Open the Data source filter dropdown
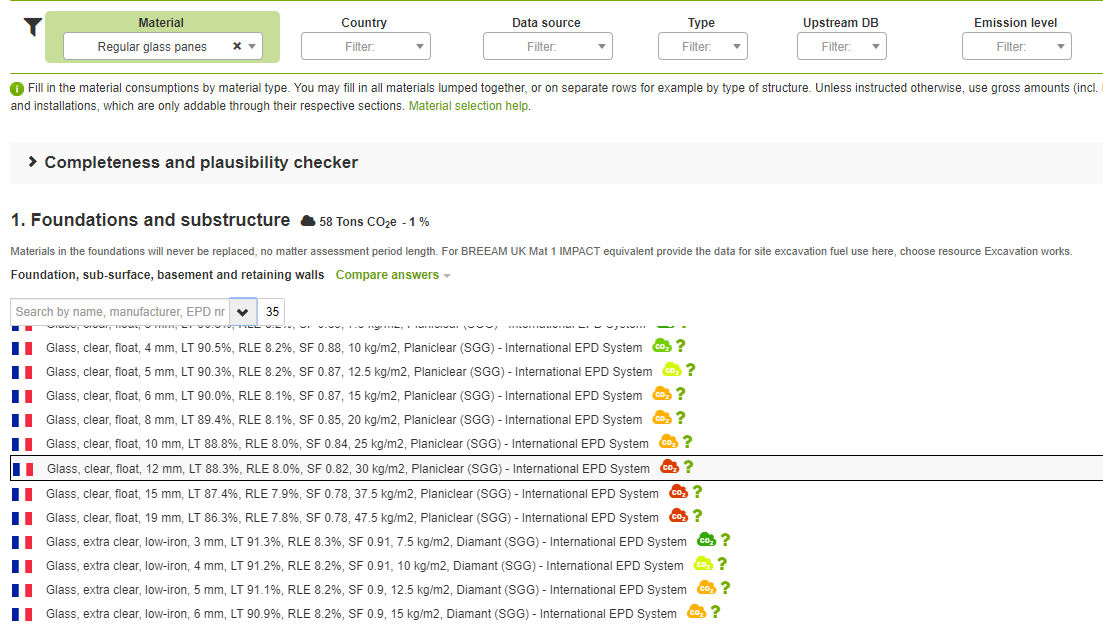 (547, 46)
